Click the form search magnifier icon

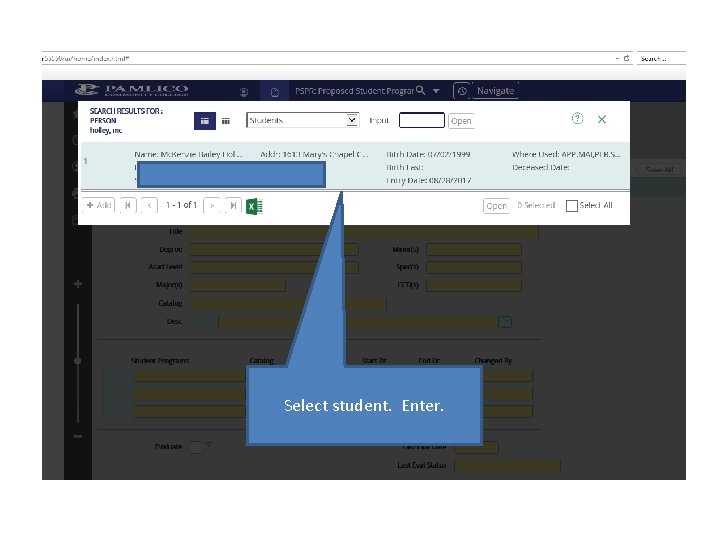(420, 90)
